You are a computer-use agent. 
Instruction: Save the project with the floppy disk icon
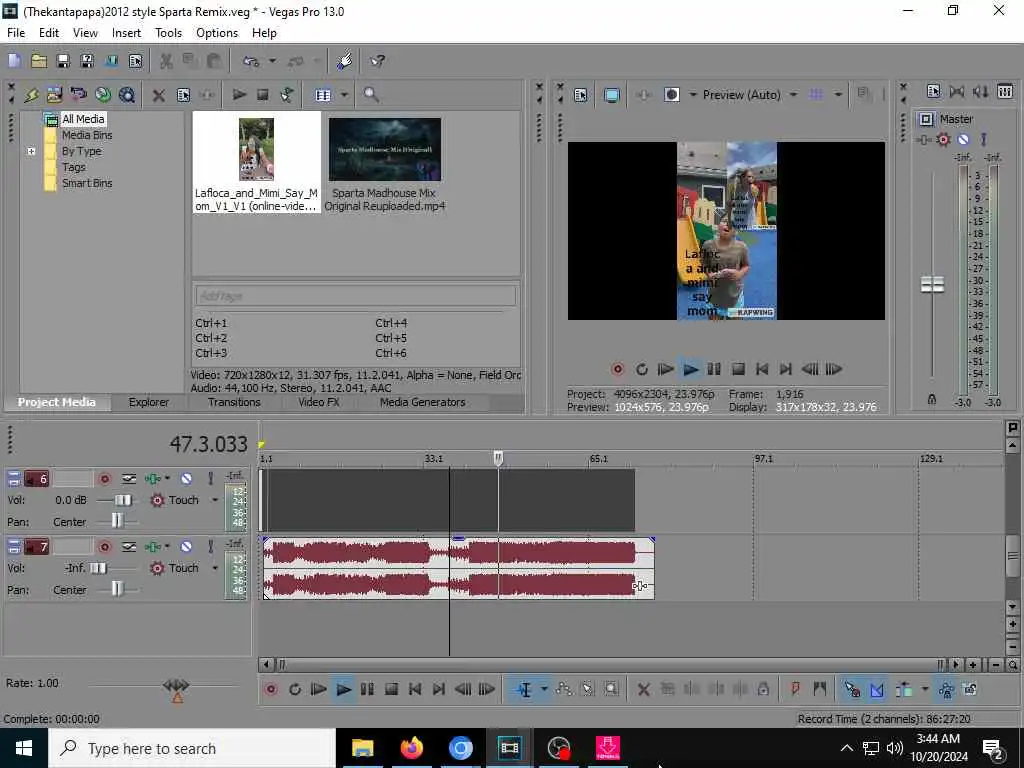[63, 61]
